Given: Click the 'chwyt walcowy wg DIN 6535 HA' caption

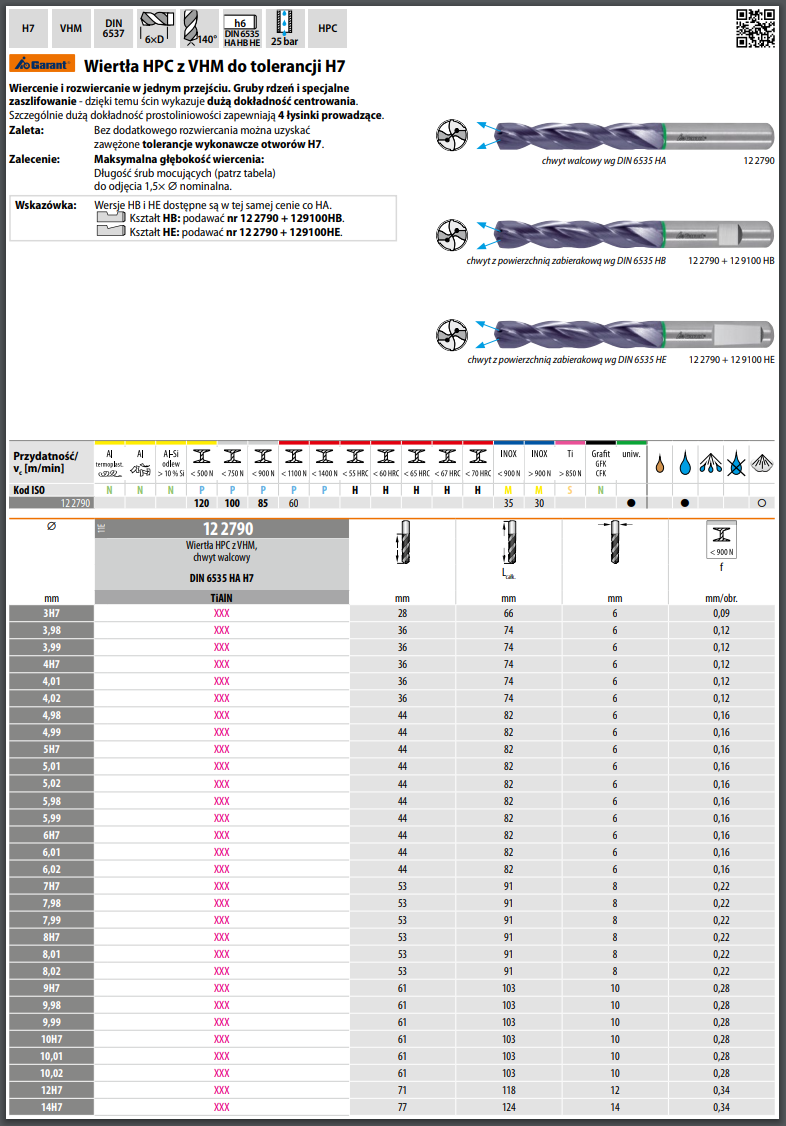Looking at the screenshot, I should click(x=604, y=161).
